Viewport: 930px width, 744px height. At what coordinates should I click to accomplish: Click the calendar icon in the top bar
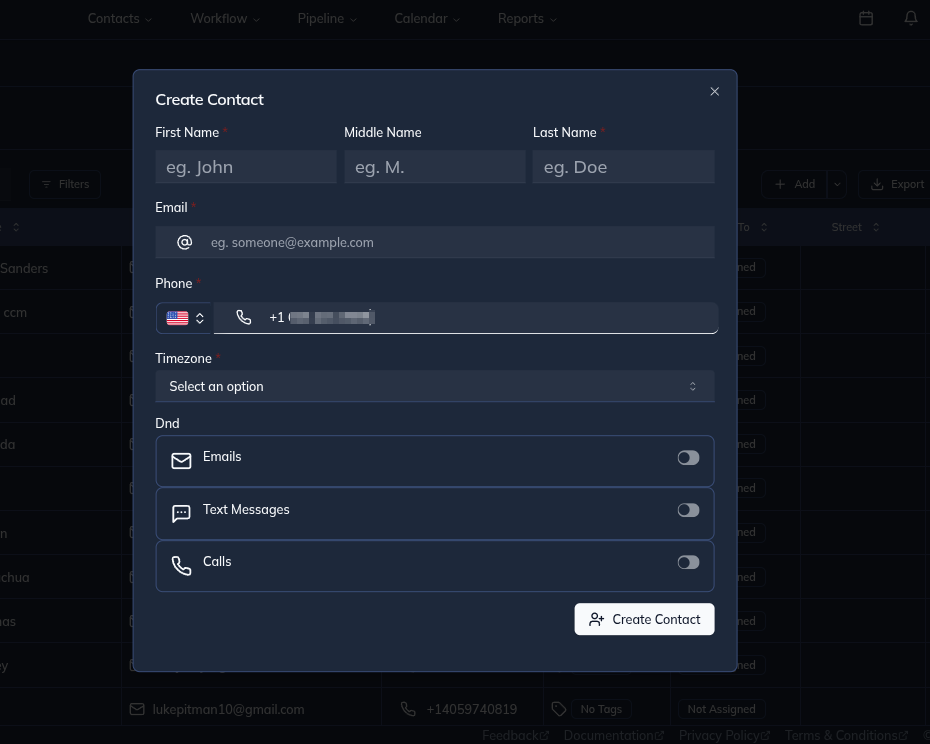[x=865, y=18]
